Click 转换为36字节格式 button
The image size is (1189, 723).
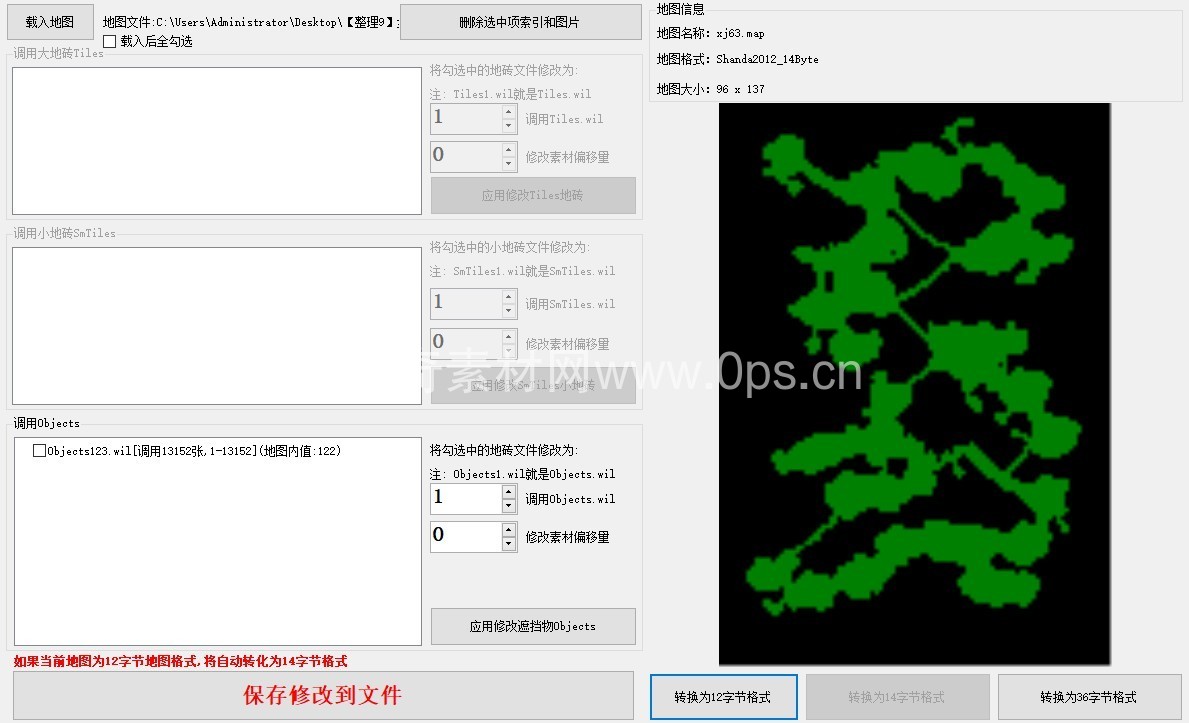1089,697
